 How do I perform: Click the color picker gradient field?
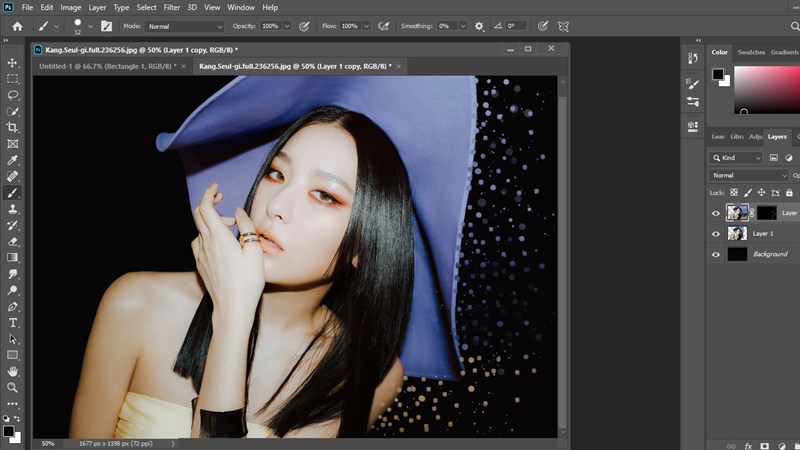[x=767, y=90]
